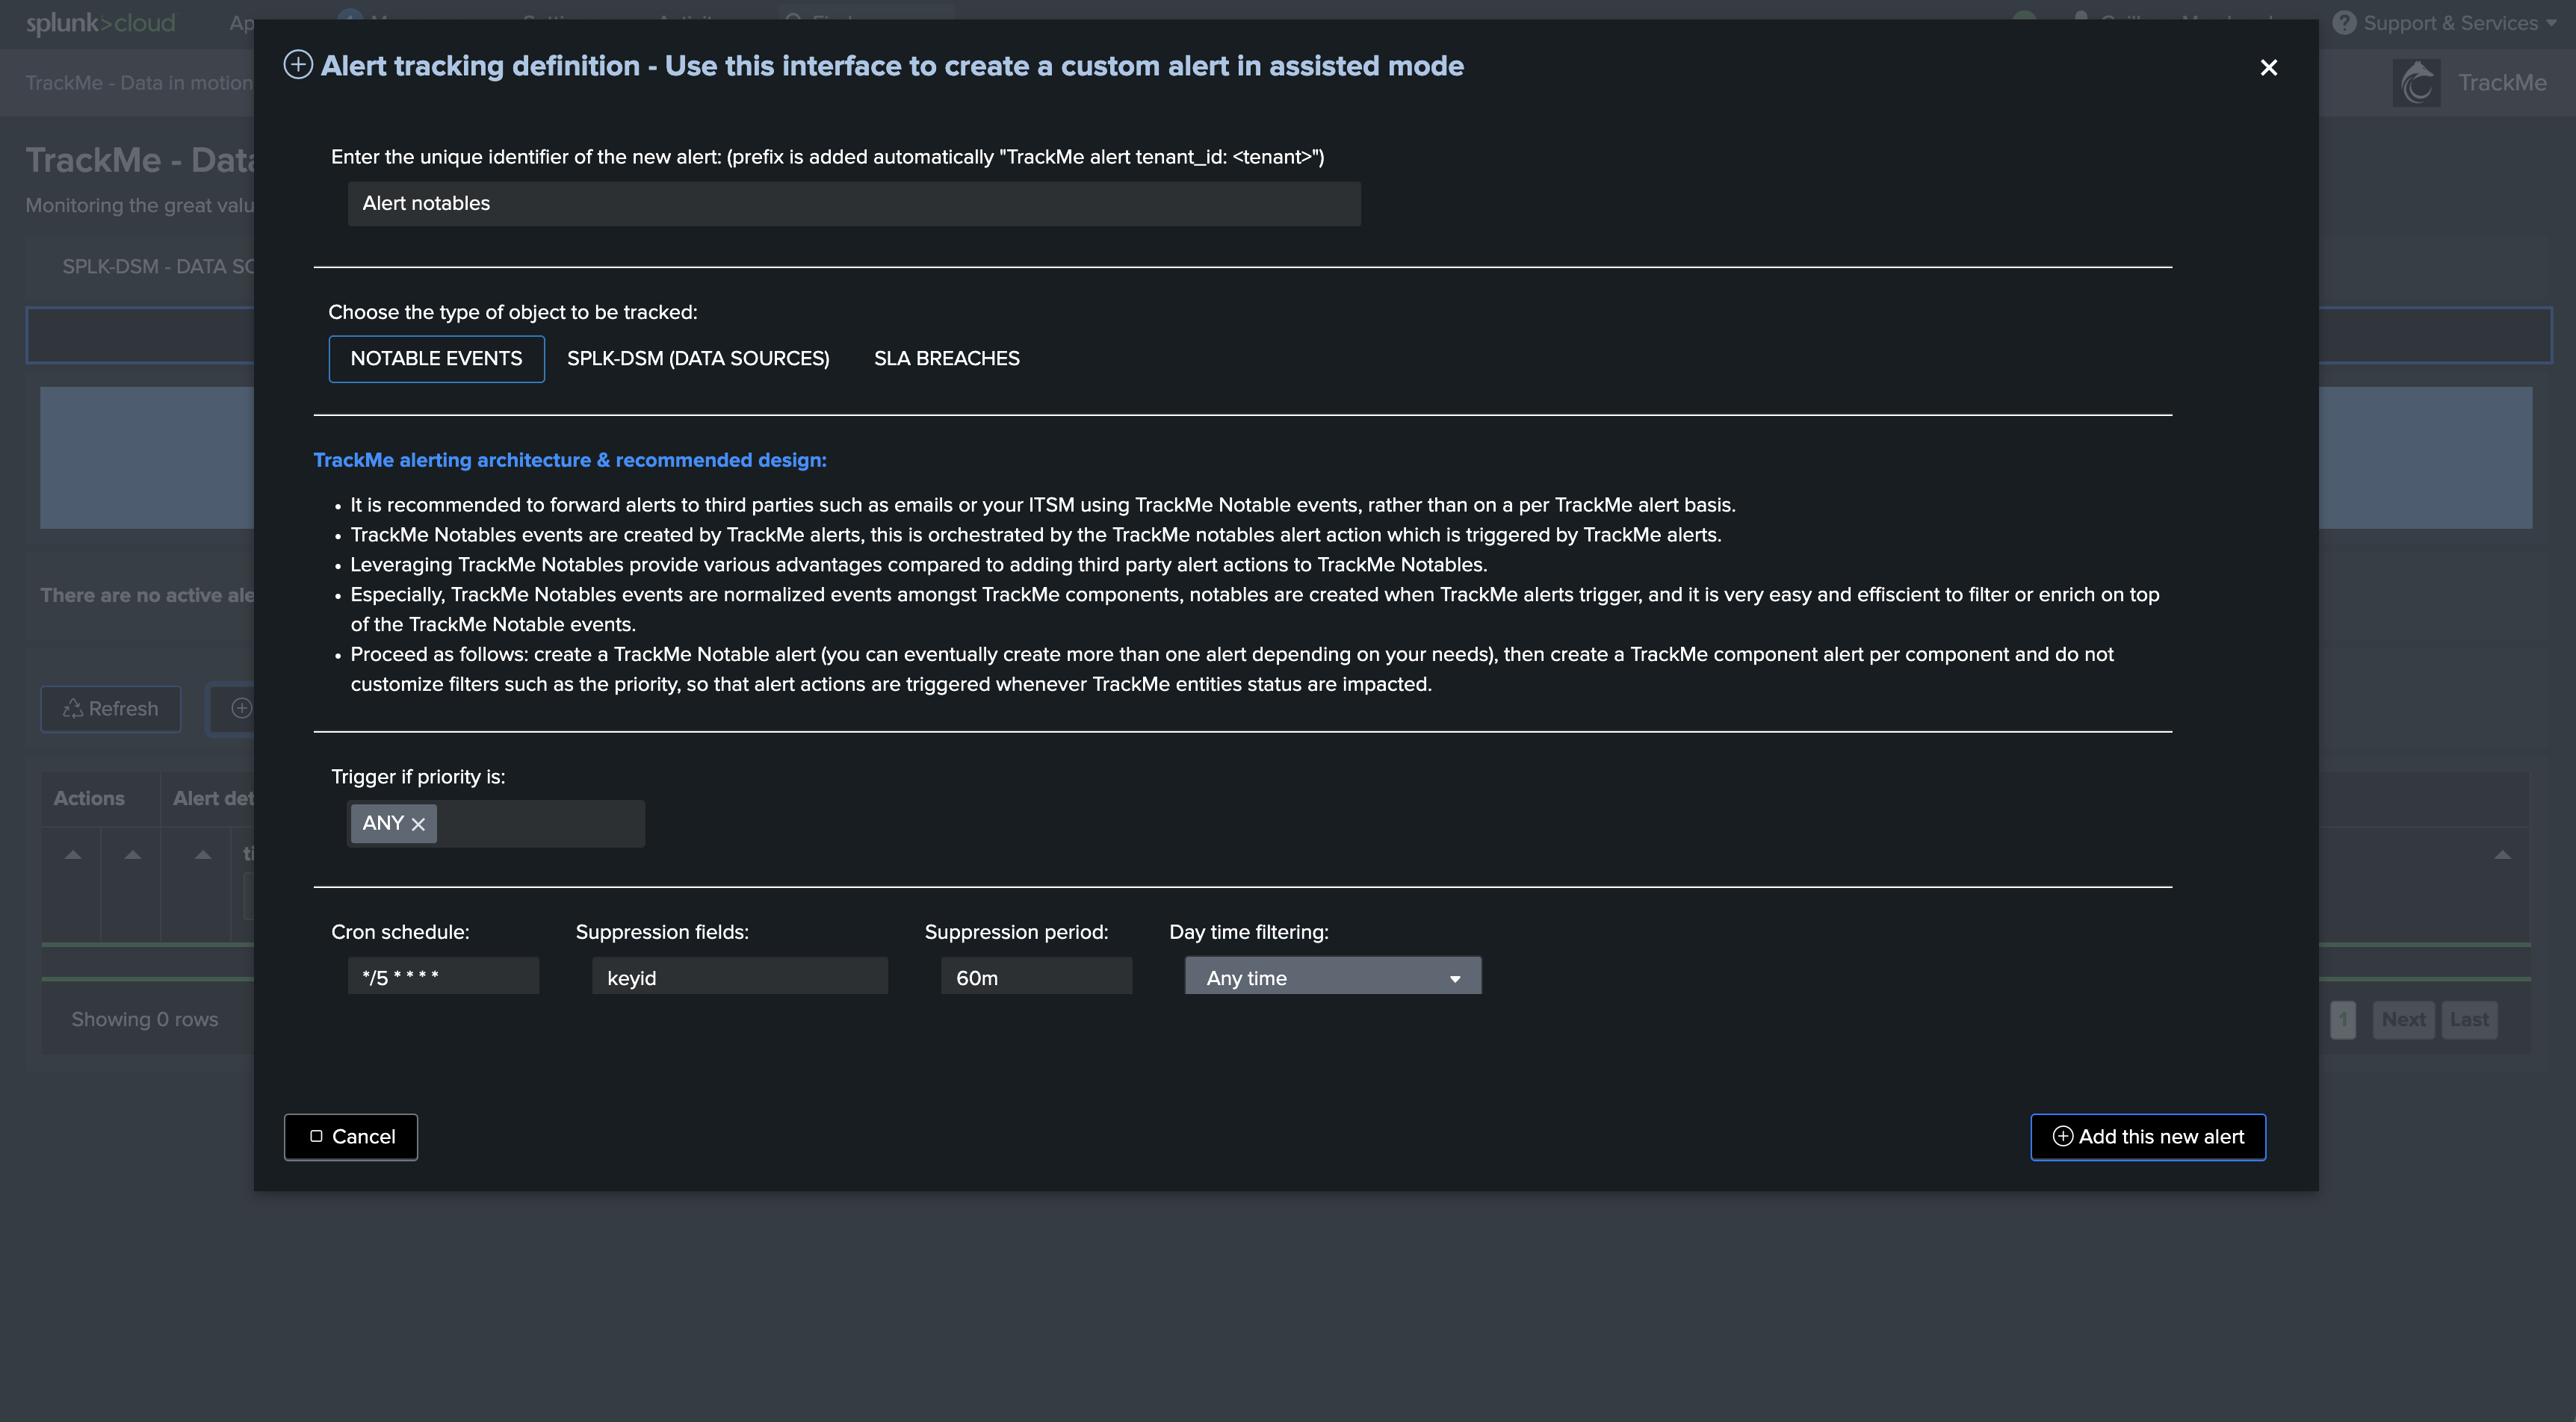The height and width of the screenshot is (1422, 2576).
Task: Click 'TrackMe - Data in motion' nav item
Action: [x=139, y=83]
